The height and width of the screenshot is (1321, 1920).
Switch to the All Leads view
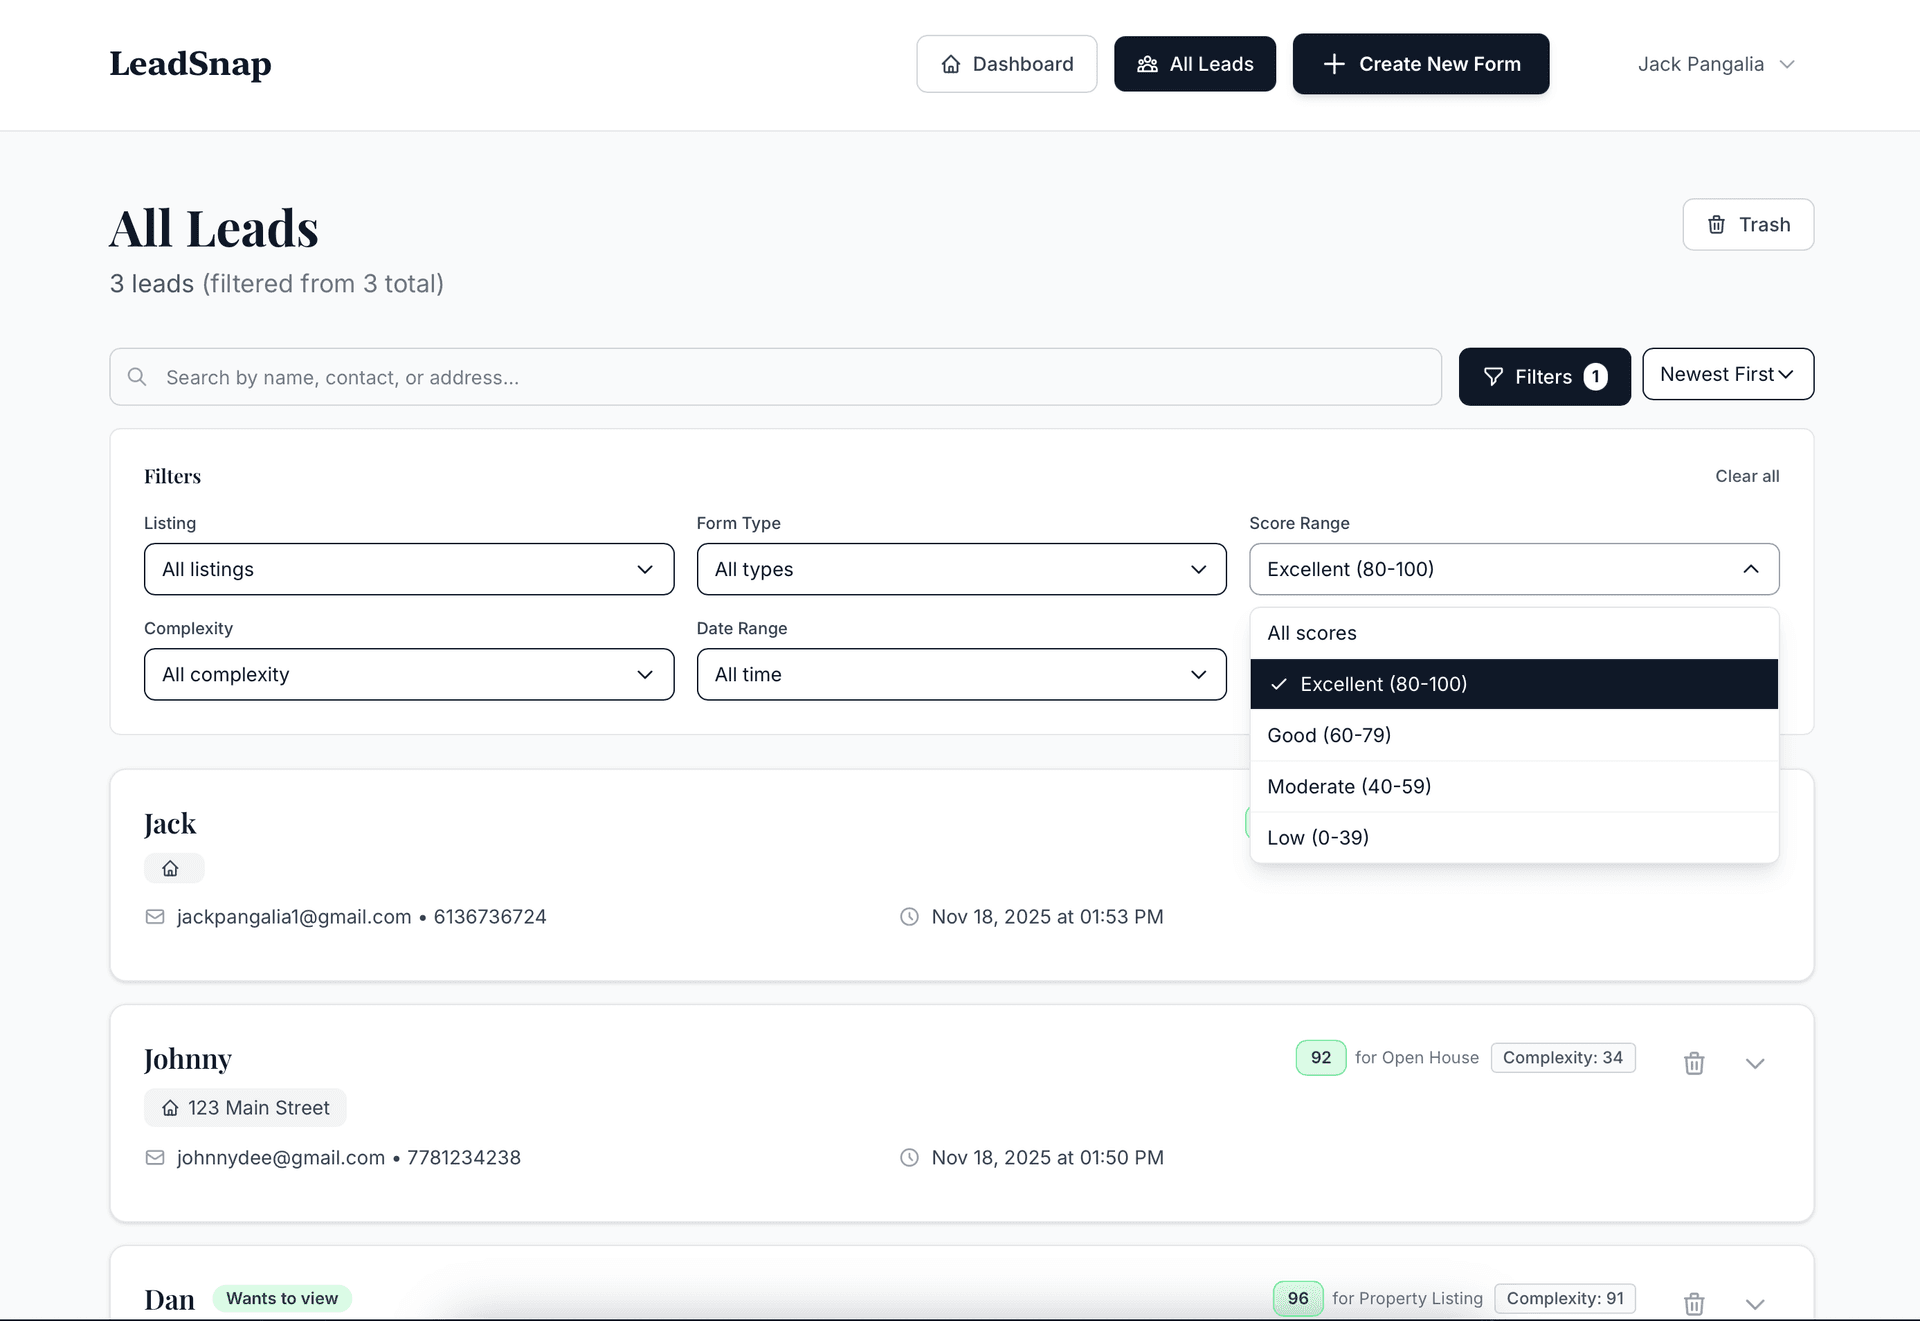(x=1195, y=63)
